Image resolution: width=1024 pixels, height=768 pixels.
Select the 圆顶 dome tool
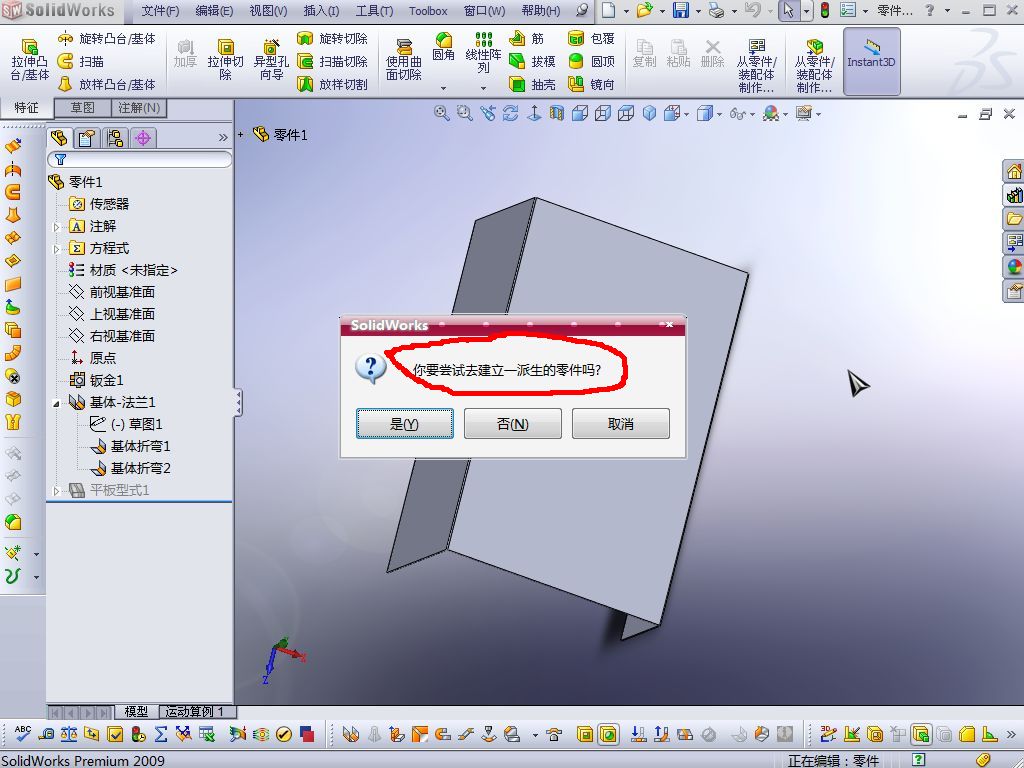pos(592,61)
